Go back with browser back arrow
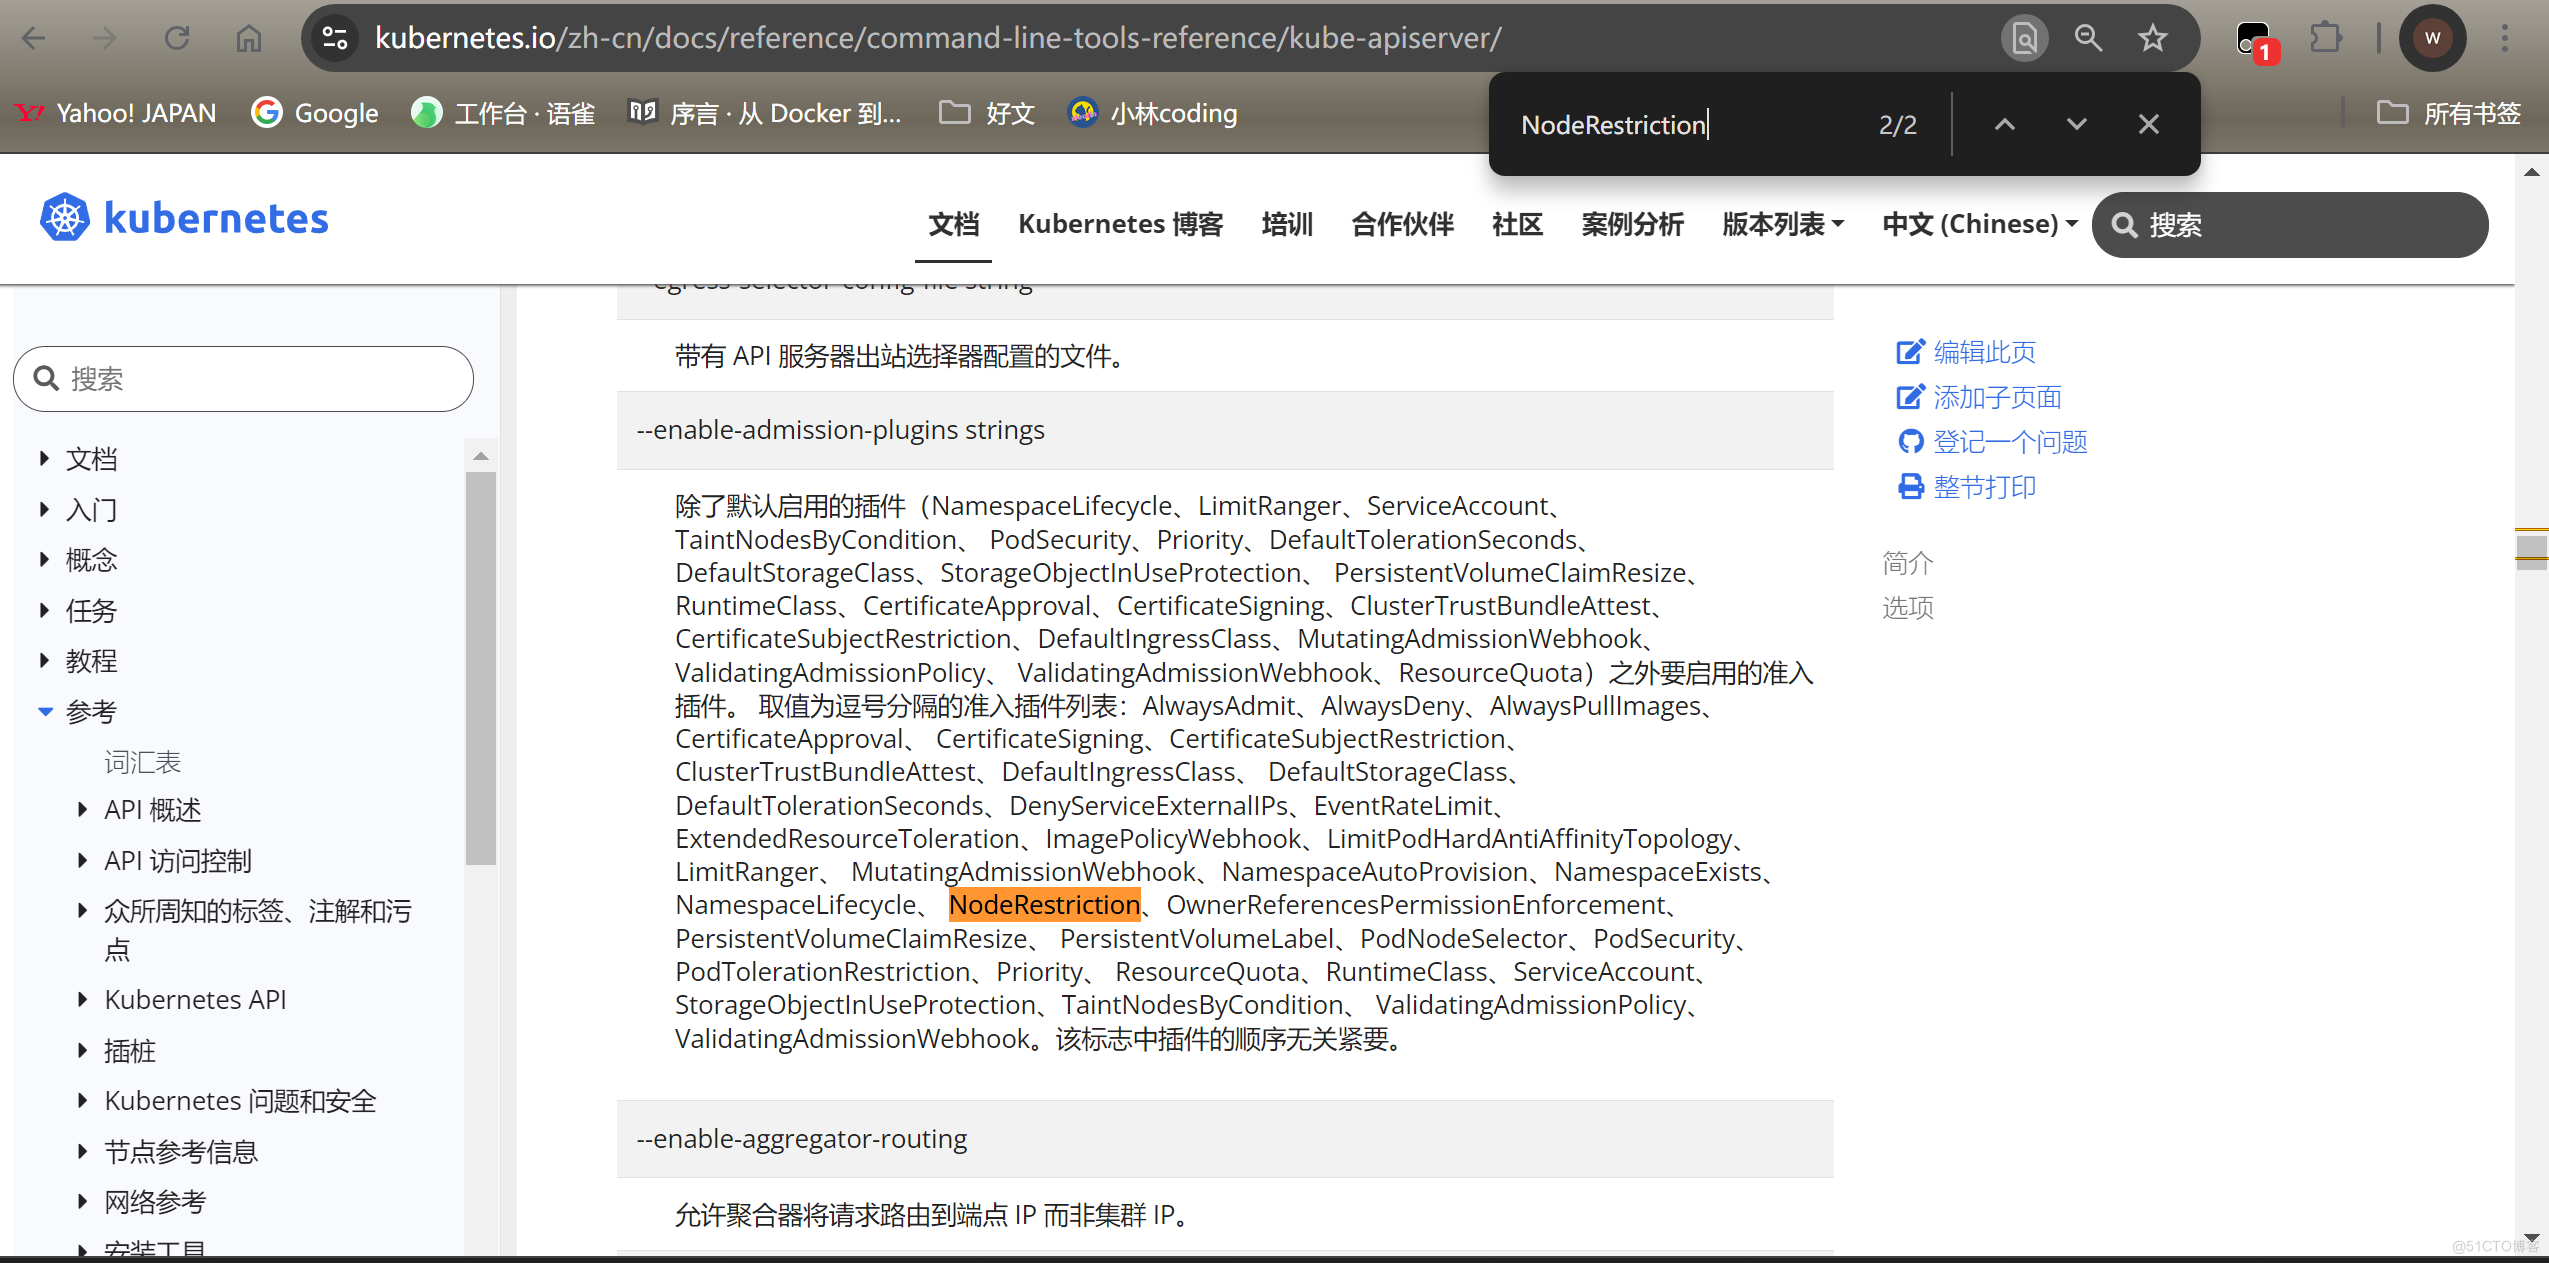Screen dimensions: 2549x1263 (x=34, y=38)
